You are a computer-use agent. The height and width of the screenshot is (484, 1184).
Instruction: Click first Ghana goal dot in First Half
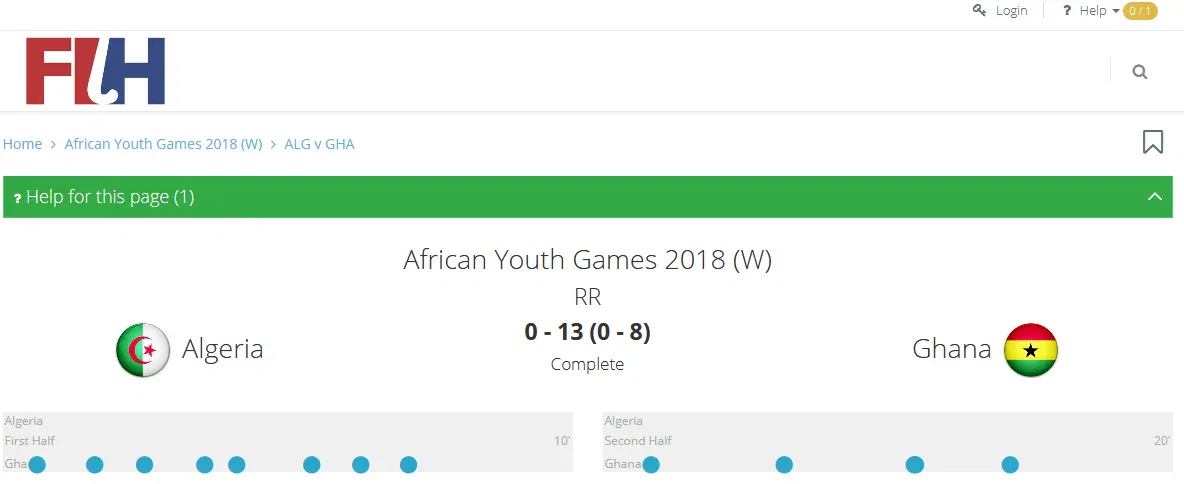point(37,464)
